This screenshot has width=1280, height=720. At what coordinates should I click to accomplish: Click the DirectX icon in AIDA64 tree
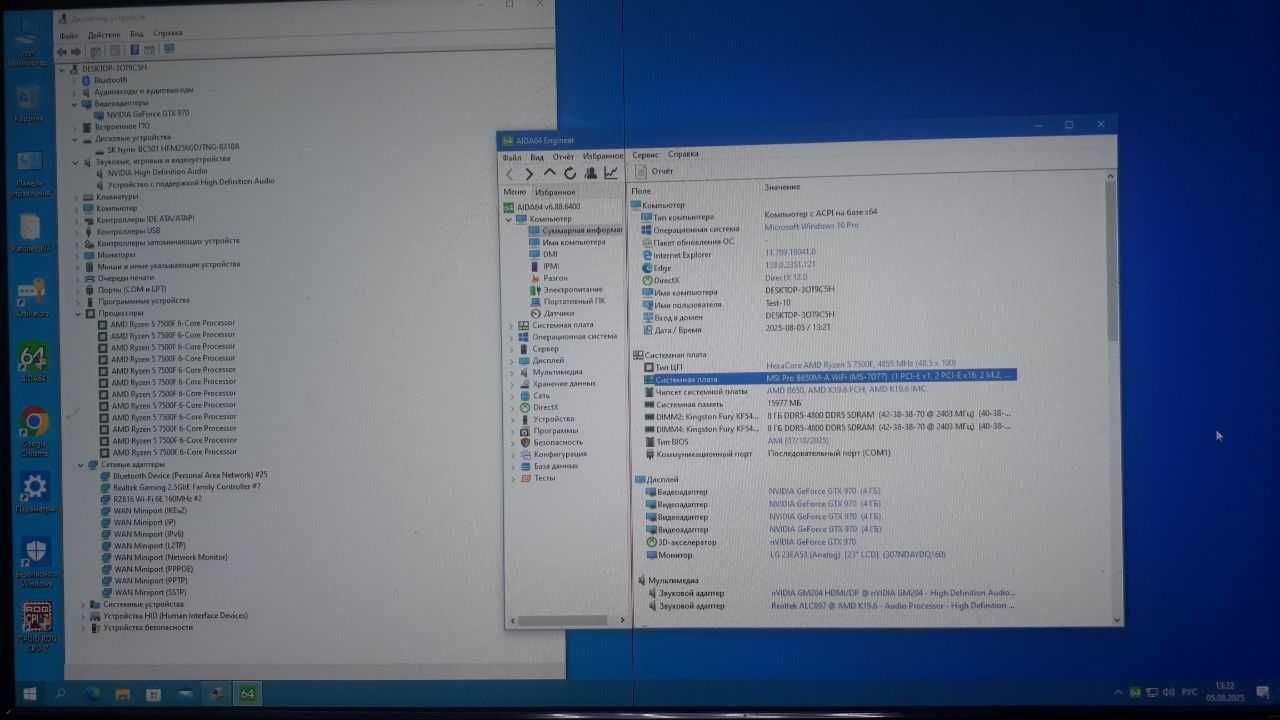pyautogui.click(x=524, y=408)
